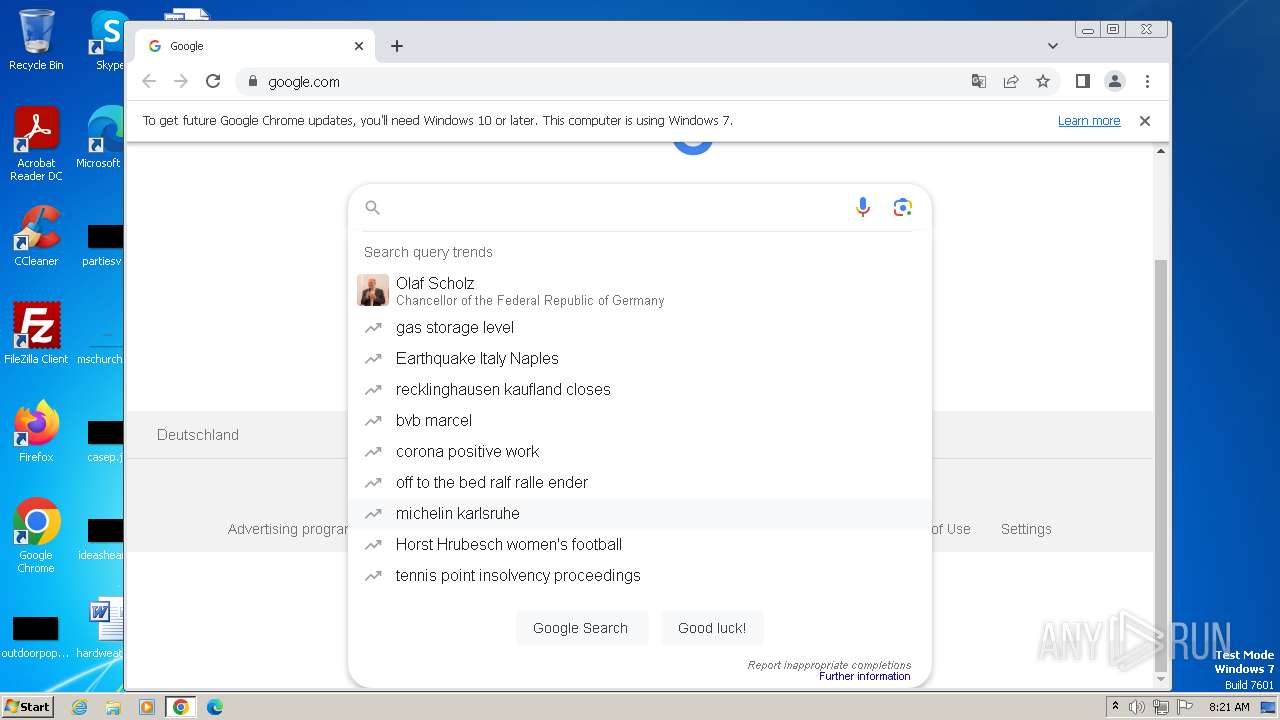Select the 'gas storage level' suggestion
Screen dimensions: 1280x720
[640, 327]
